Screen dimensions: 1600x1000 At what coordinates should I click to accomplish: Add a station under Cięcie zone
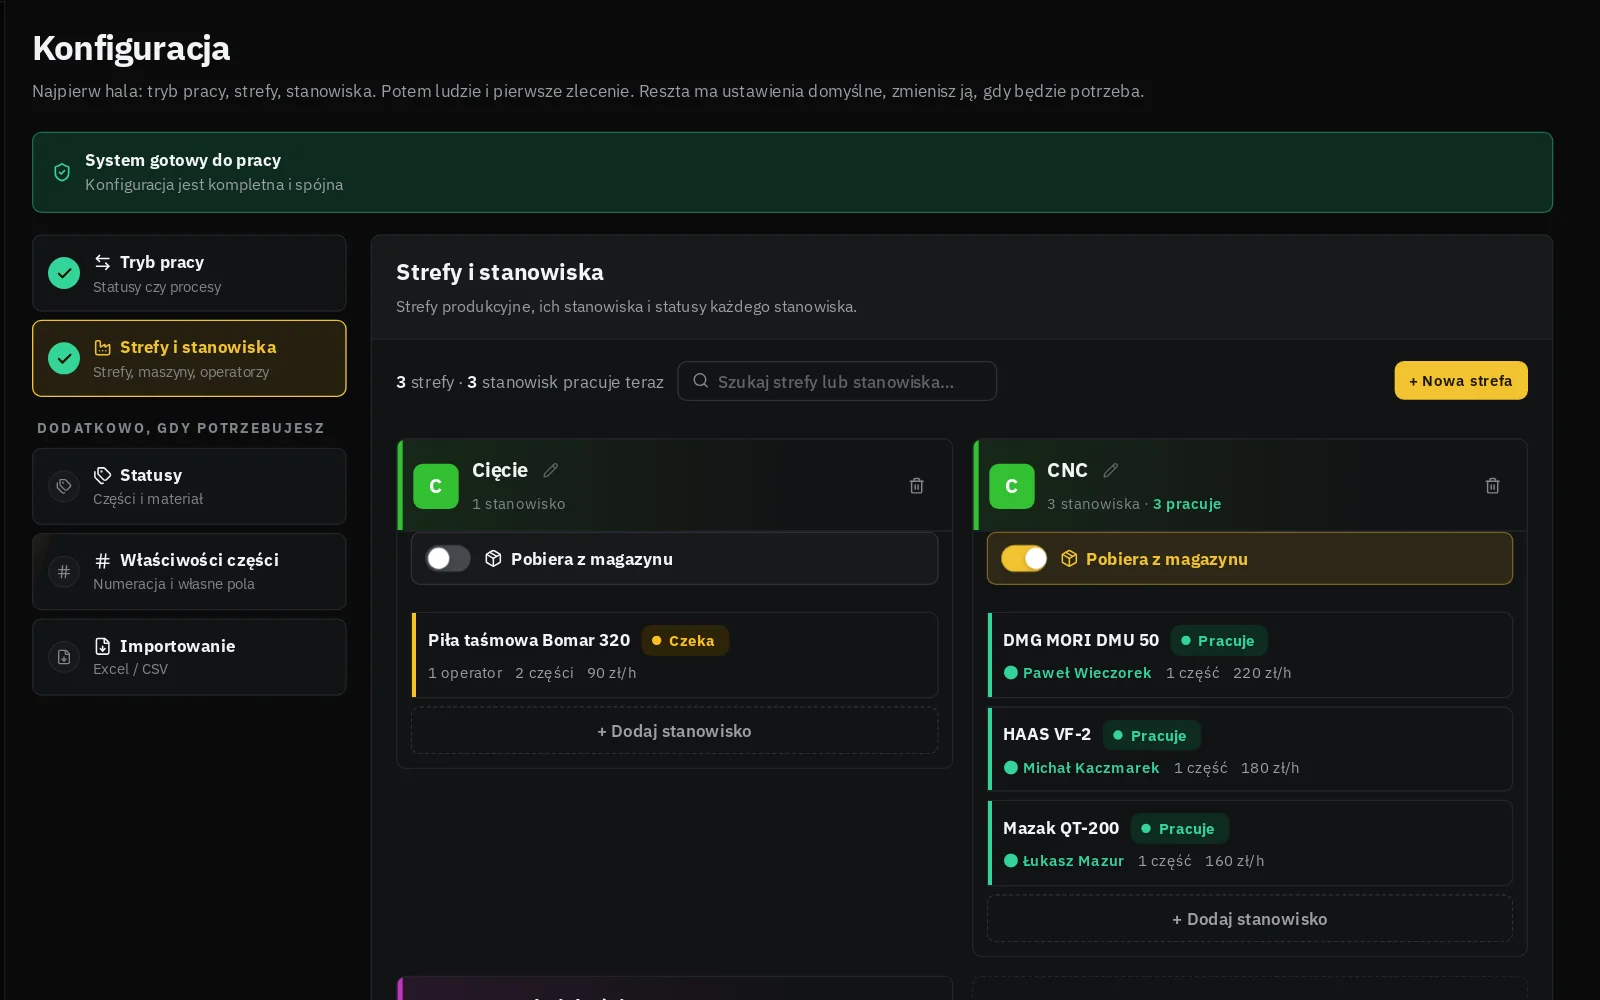(x=675, y=731)
